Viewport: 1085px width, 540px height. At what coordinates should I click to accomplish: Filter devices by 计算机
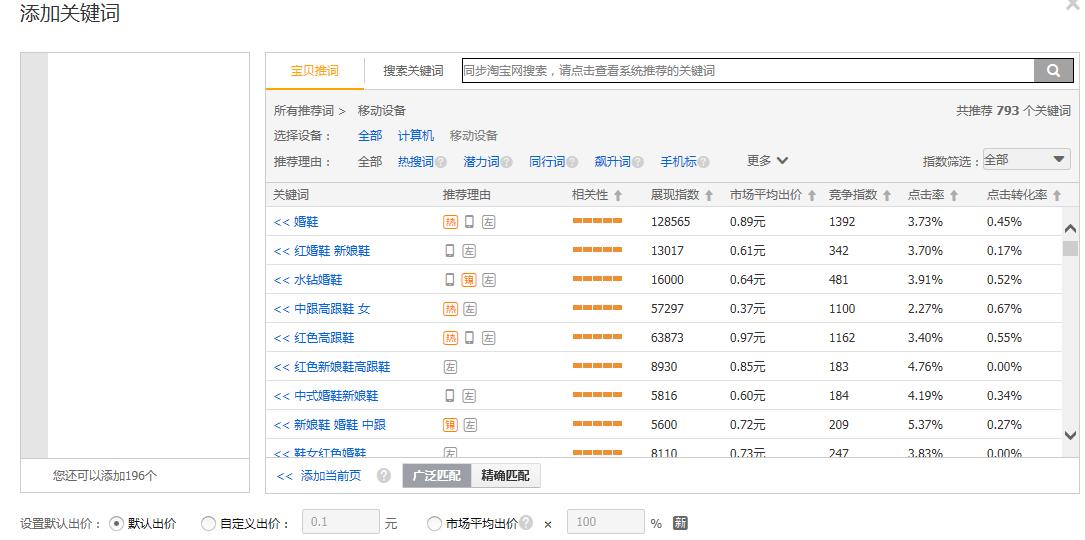pyautogui.click(x=416, y=136)
